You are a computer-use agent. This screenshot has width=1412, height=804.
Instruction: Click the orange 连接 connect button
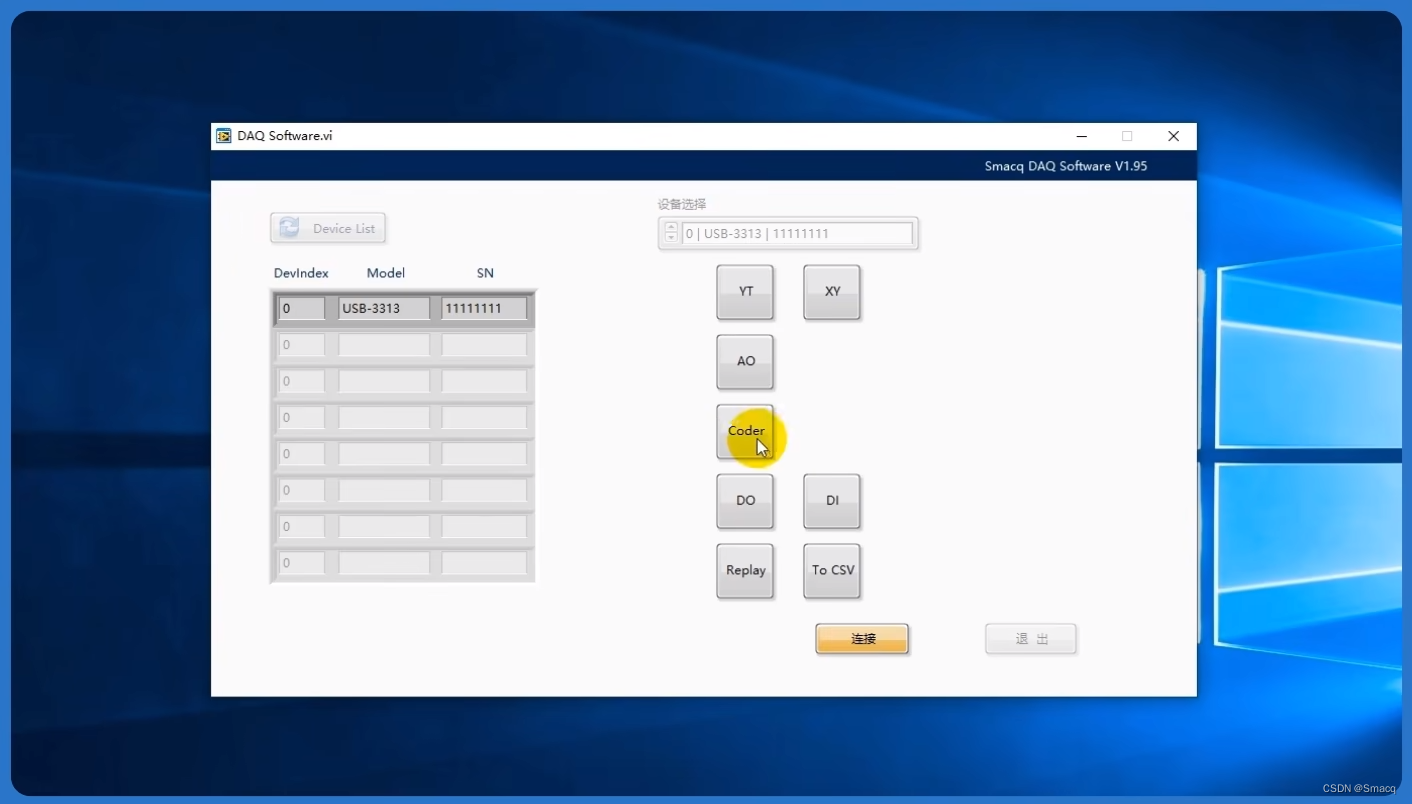coord(862,639)
